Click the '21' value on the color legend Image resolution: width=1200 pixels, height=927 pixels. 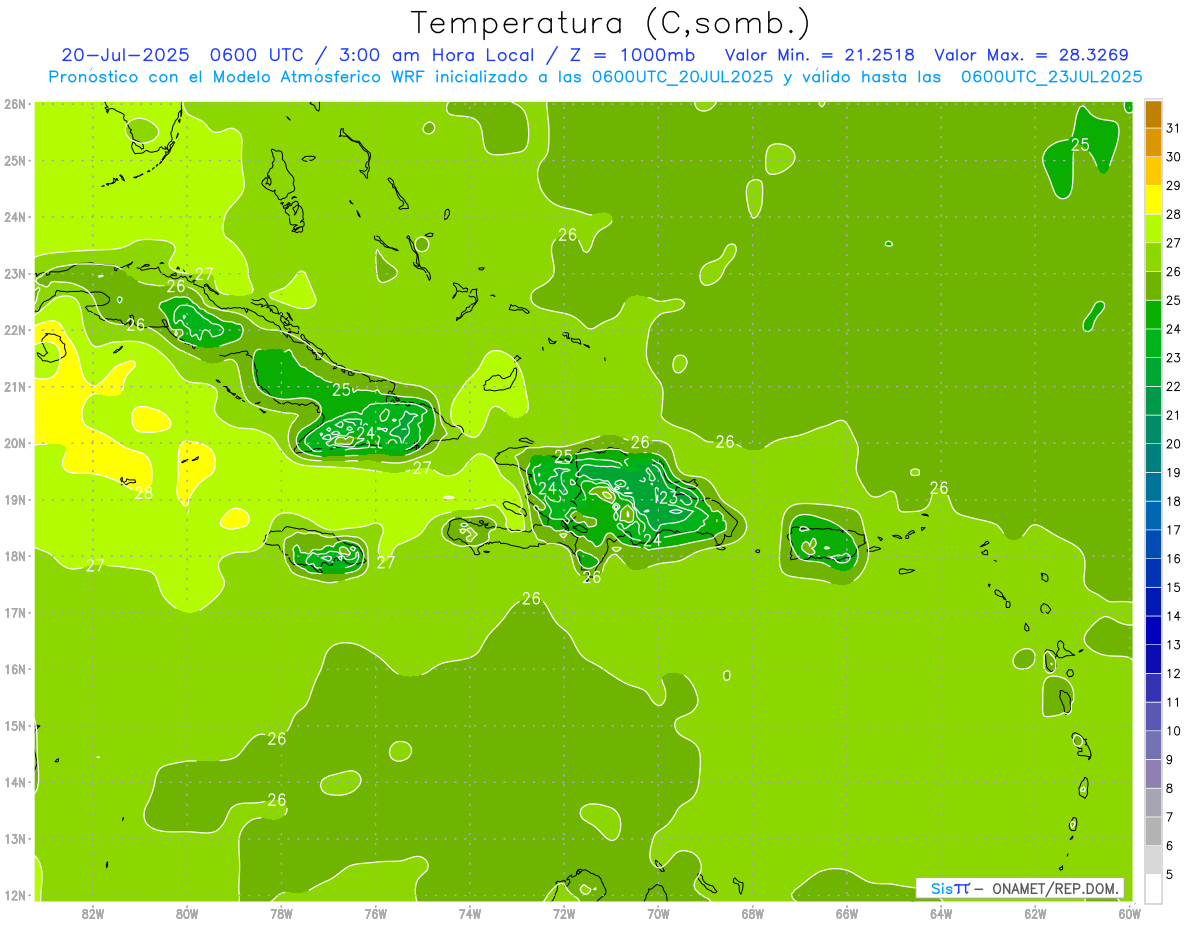(1173, 415)
